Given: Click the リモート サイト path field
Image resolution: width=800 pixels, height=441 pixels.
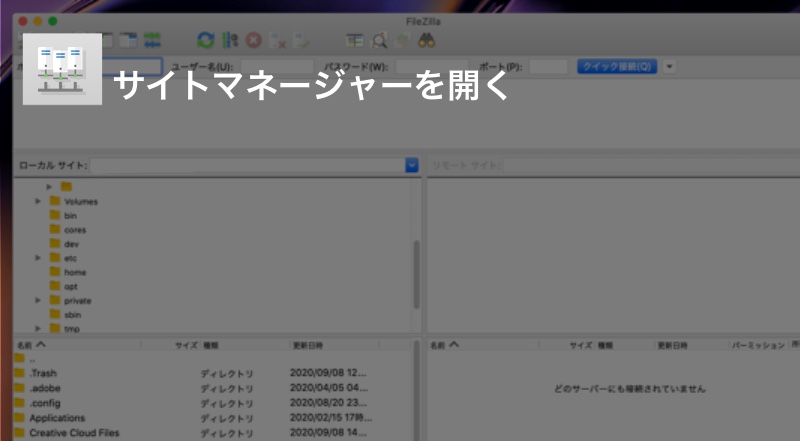Looking at the screenshot, I should pyautogui.click(x=652, y=165).
